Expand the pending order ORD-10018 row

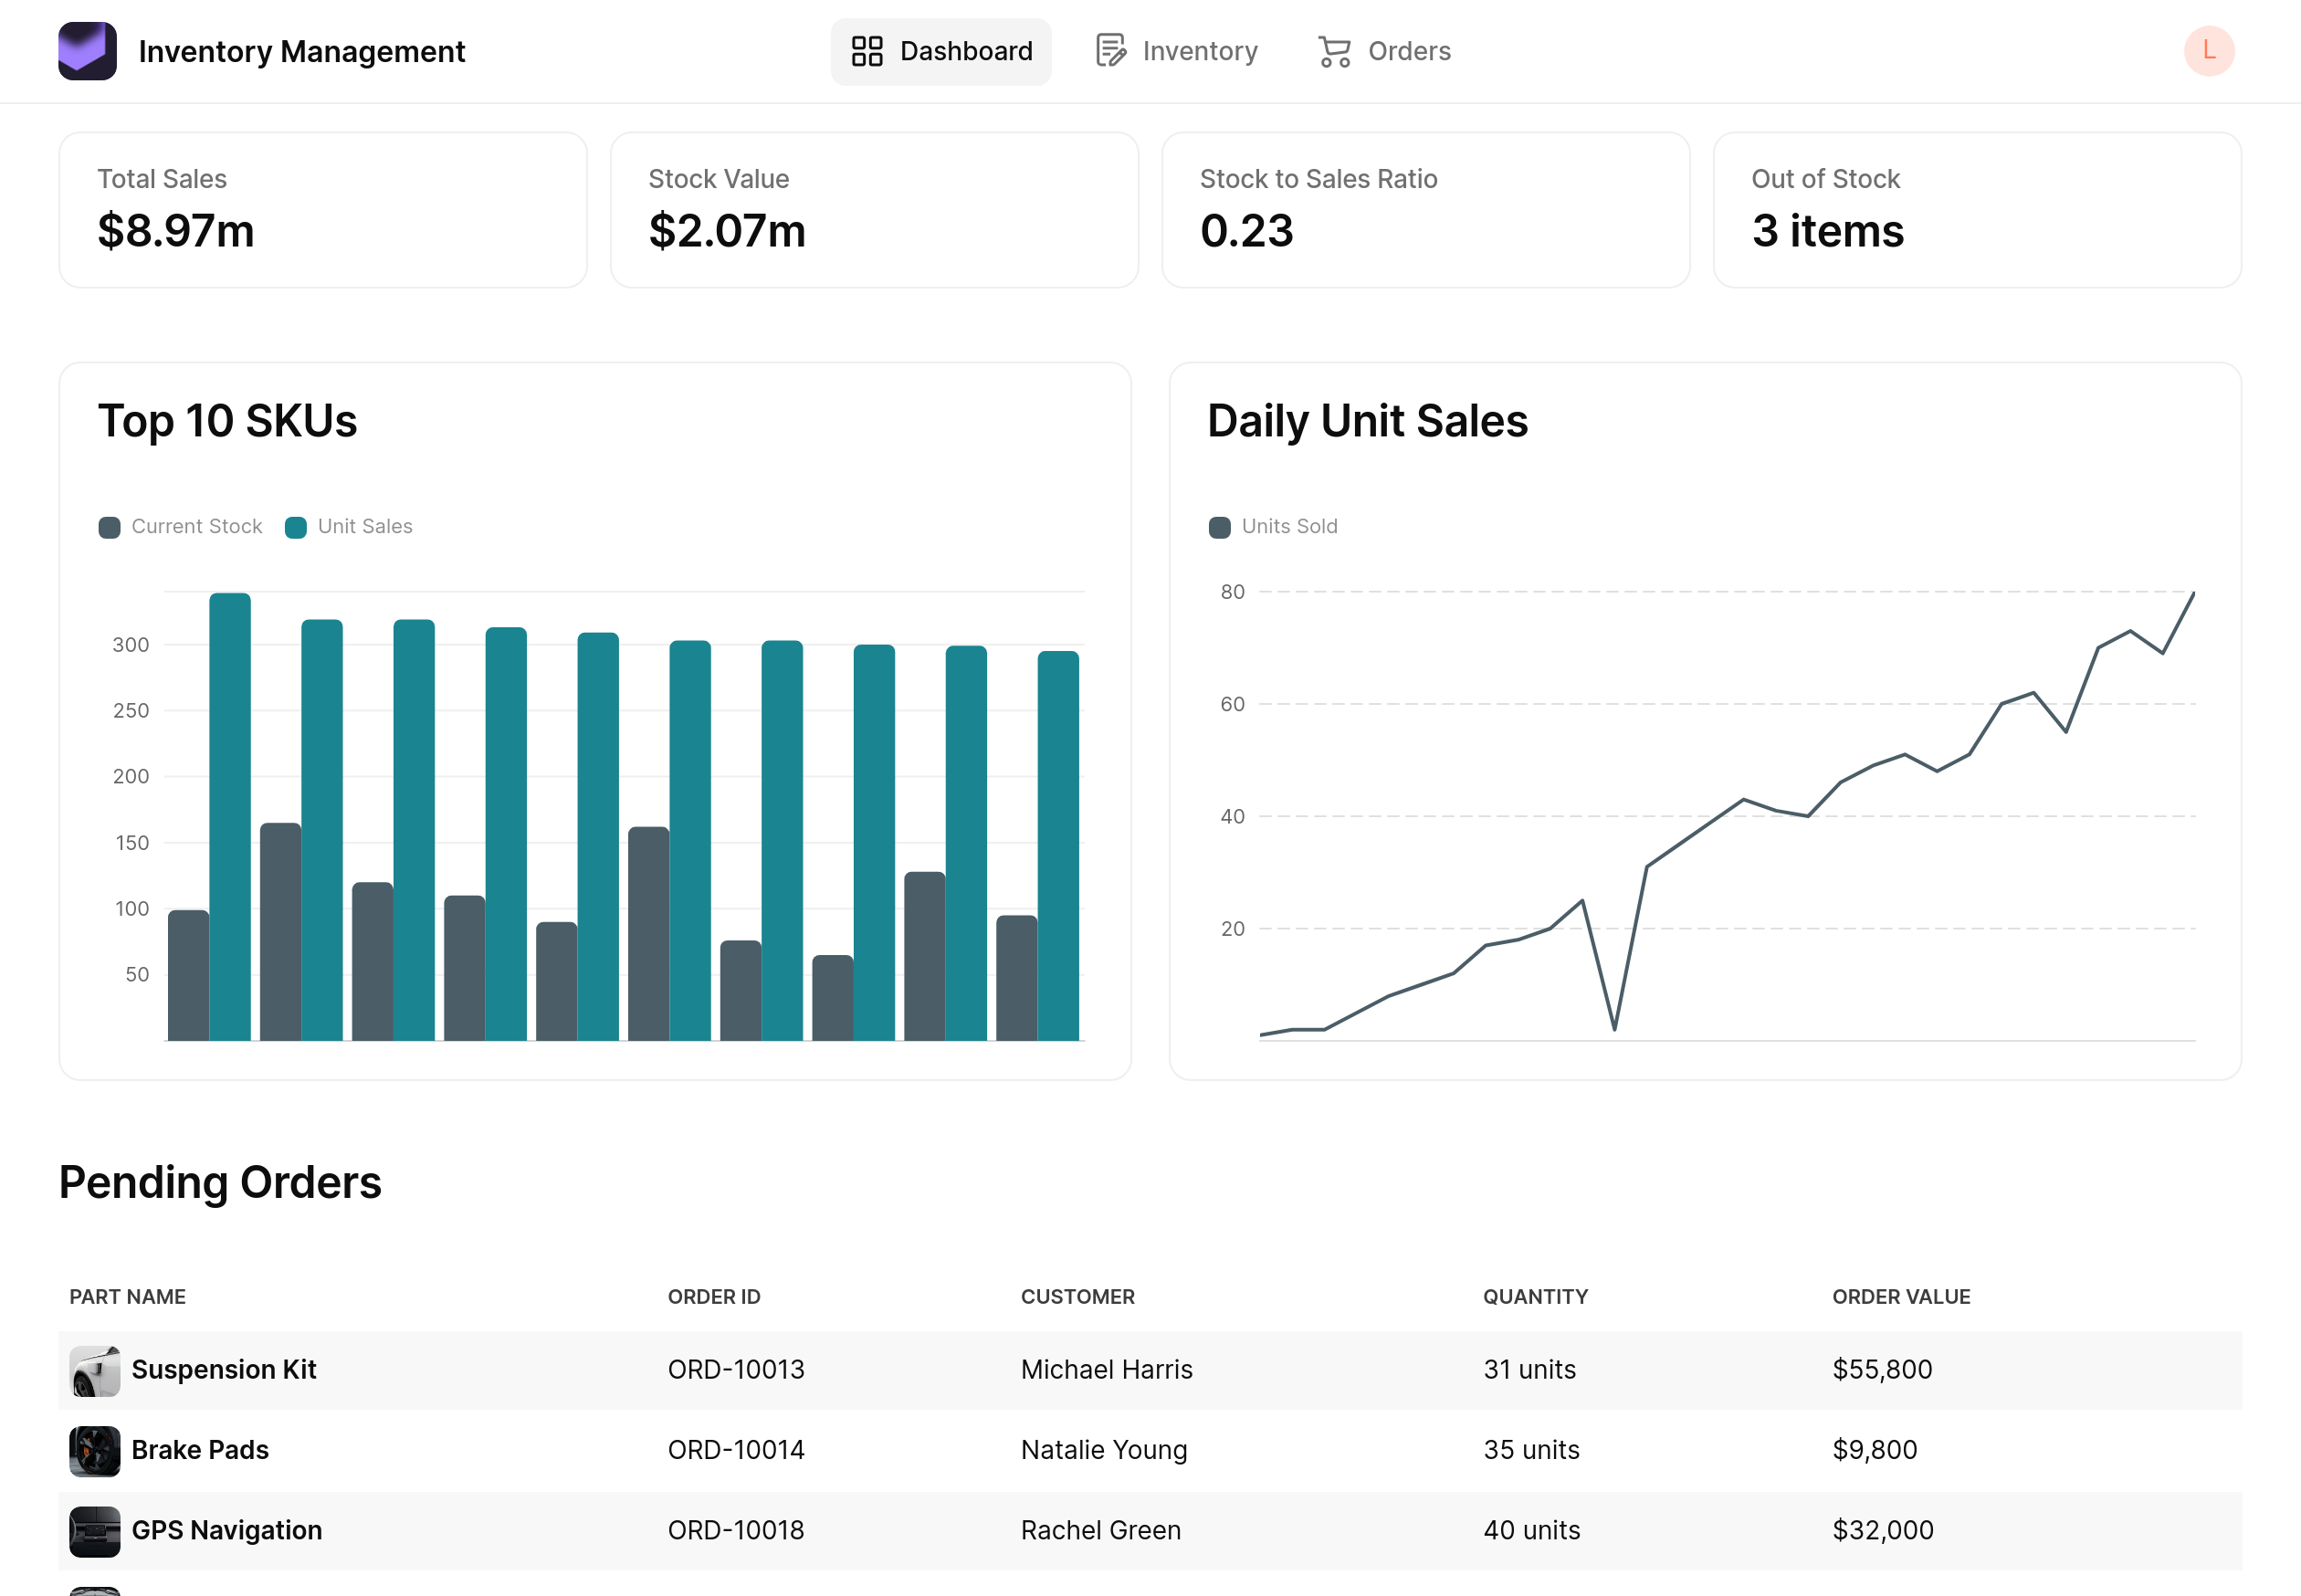pos(1149,1529)
